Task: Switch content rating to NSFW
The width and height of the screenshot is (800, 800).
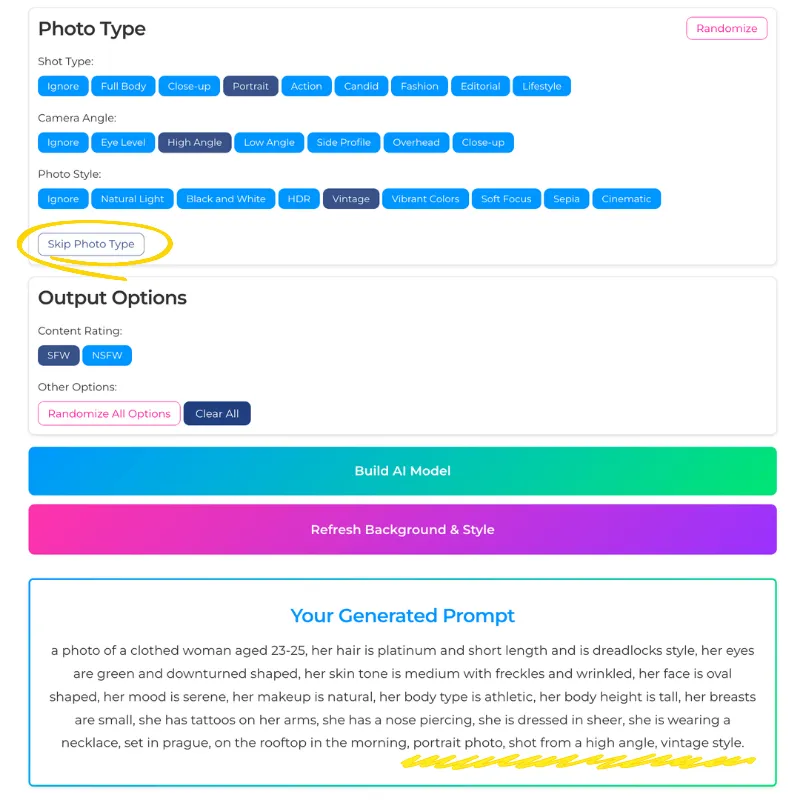Action: click(107, 355)
